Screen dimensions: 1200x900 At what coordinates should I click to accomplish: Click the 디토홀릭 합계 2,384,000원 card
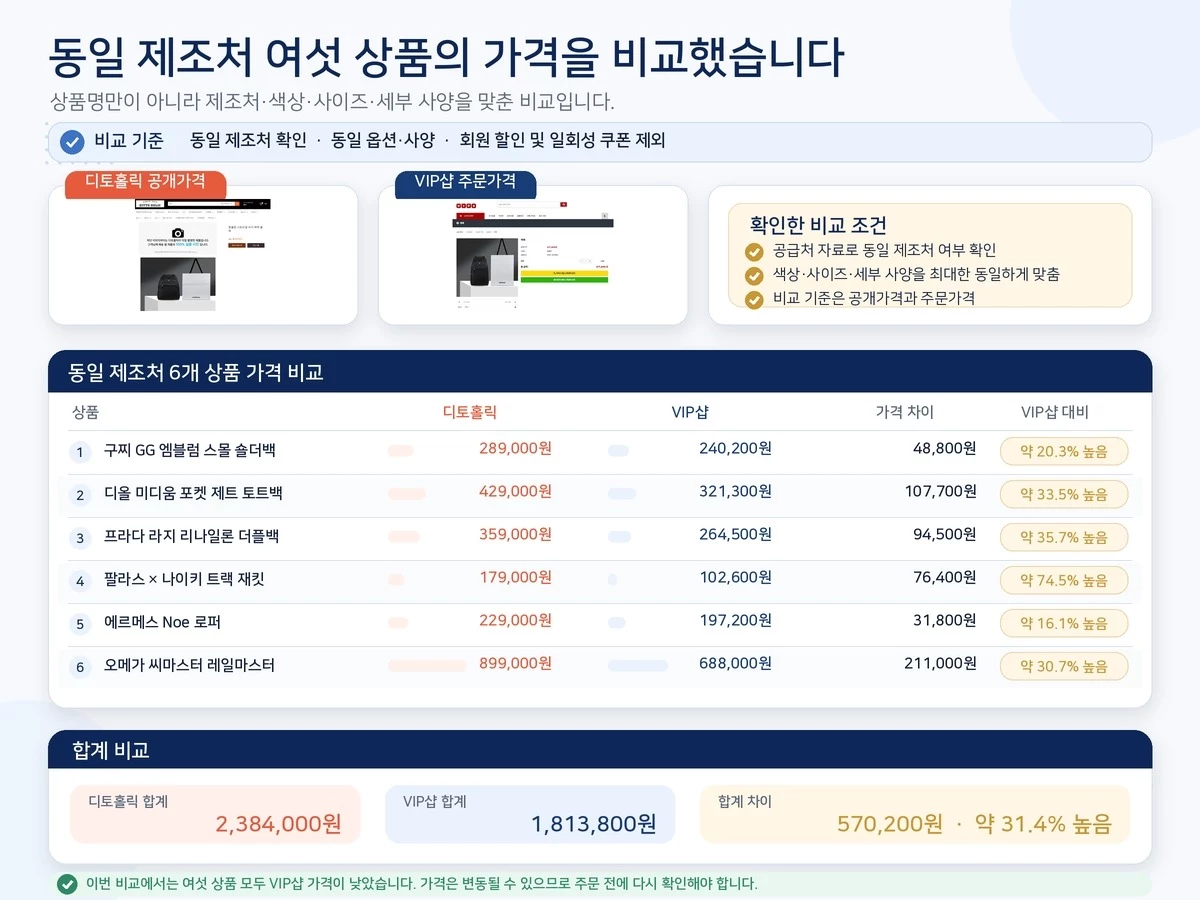coord(215,814)
